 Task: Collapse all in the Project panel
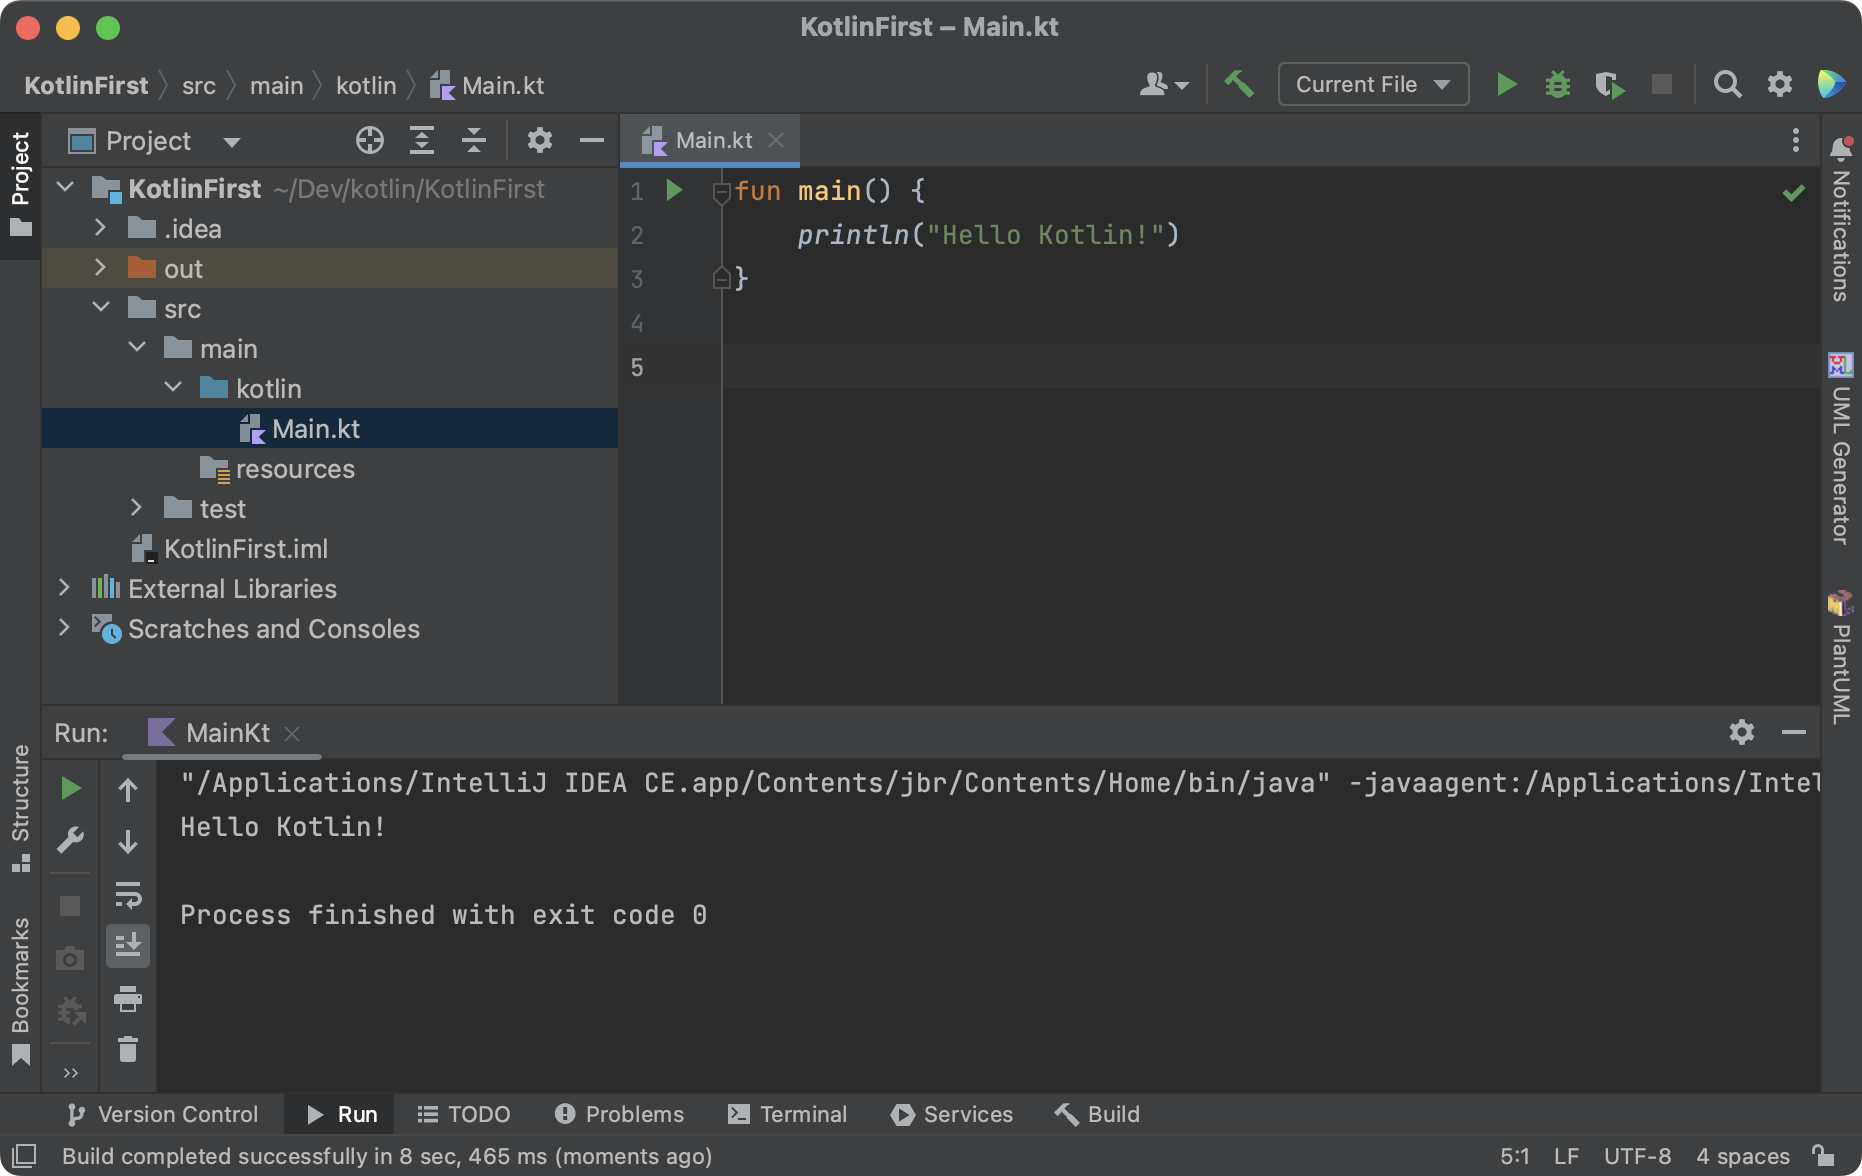[x=474, y=141]
